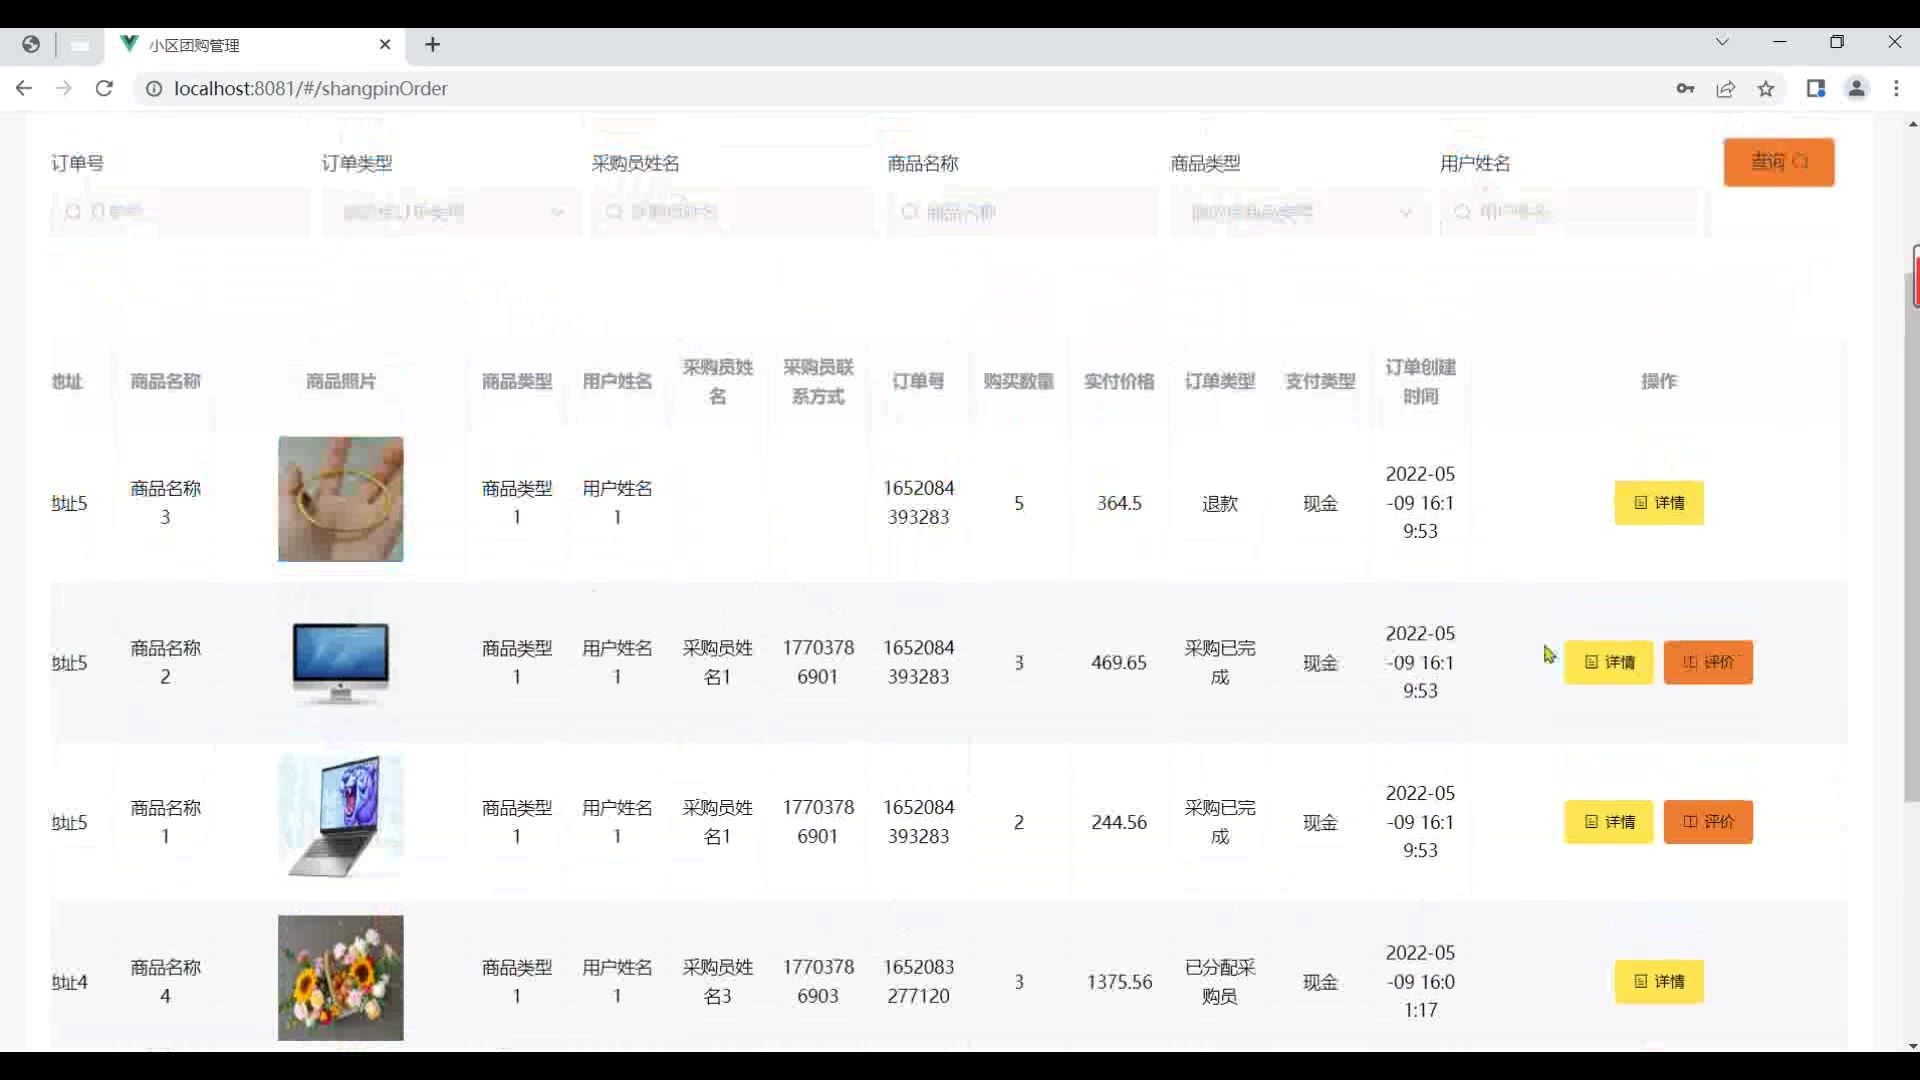Bookmark the page with the star icon

click(1766, 88)
